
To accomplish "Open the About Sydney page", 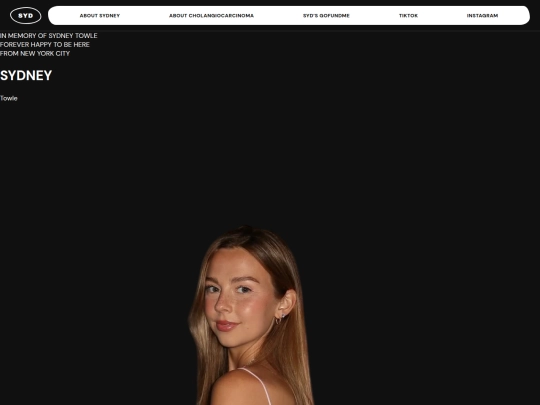I will [x=100, y=15].
